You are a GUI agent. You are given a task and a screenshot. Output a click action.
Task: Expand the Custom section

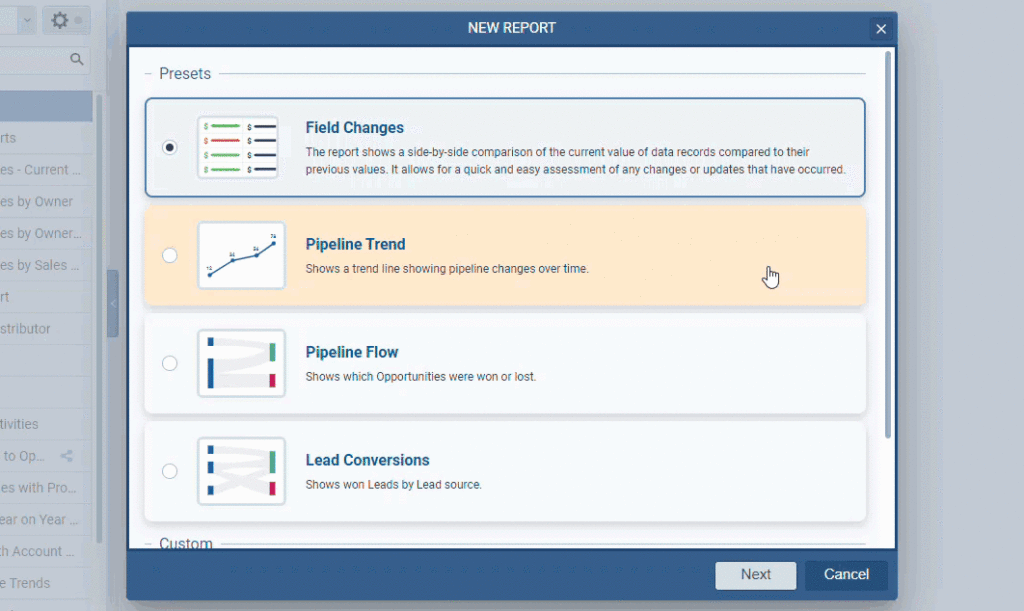(148, 543)
